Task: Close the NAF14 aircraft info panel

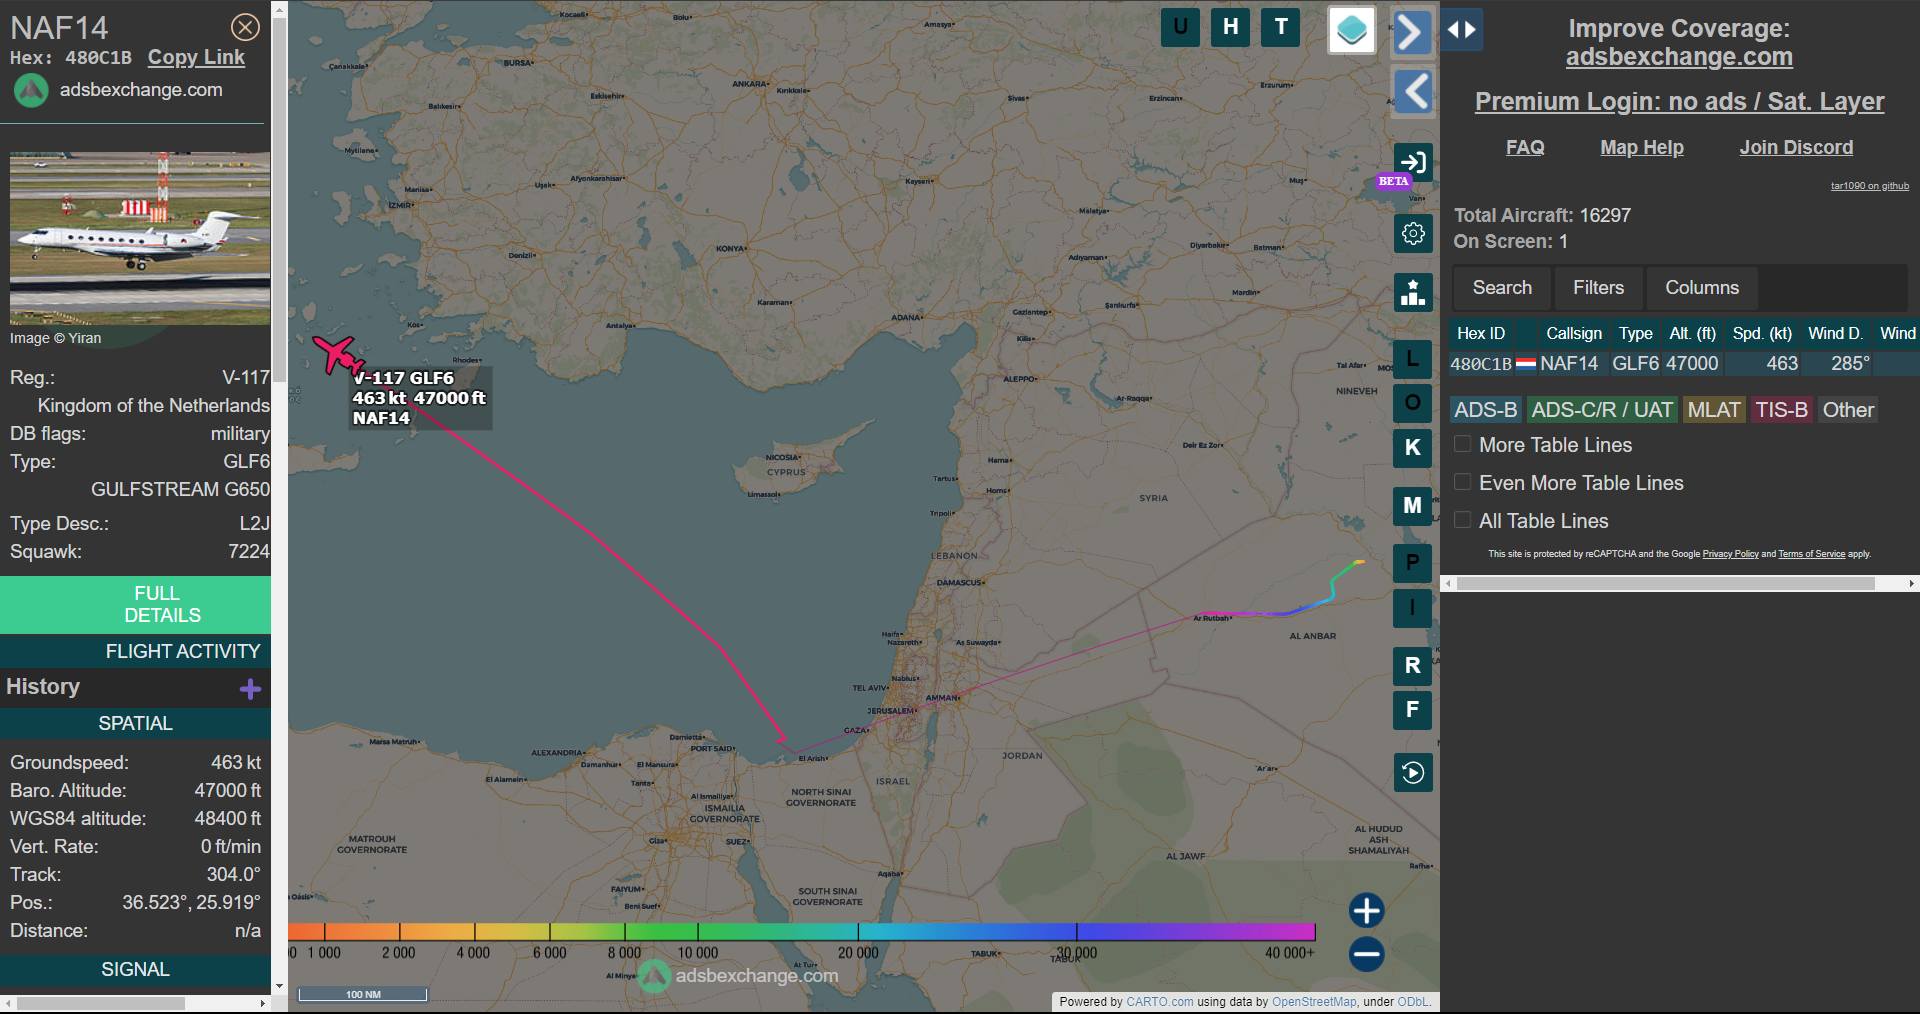Action: 245,27
